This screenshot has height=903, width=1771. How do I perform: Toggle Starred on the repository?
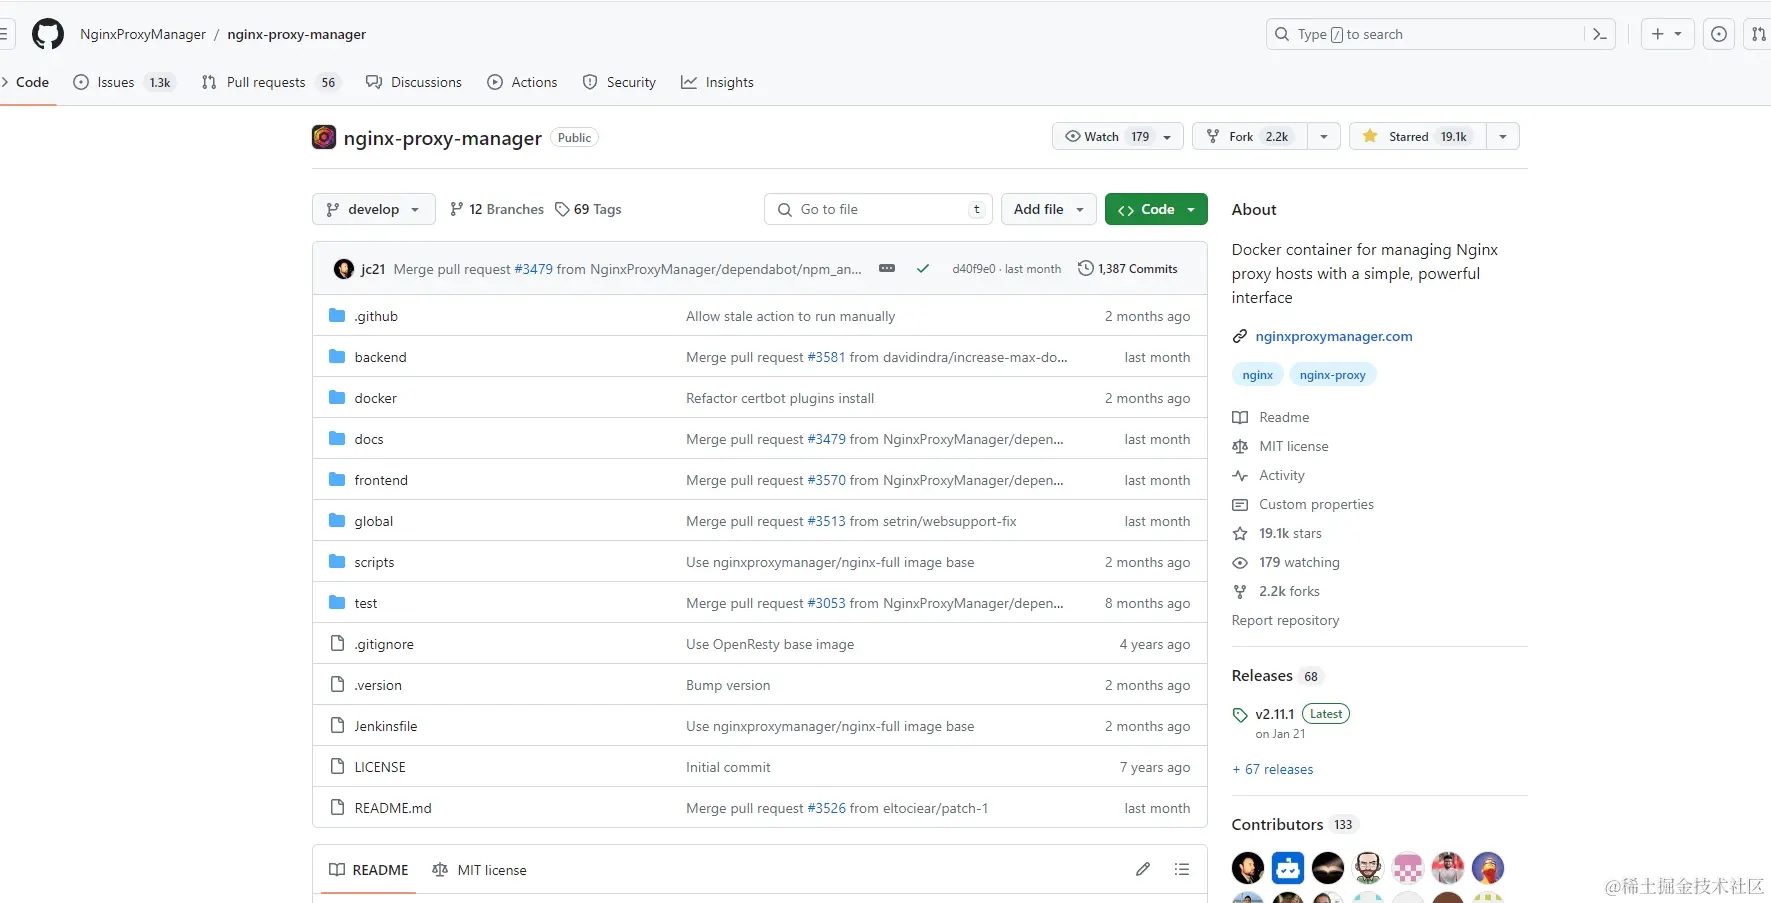coord(1418,137)
